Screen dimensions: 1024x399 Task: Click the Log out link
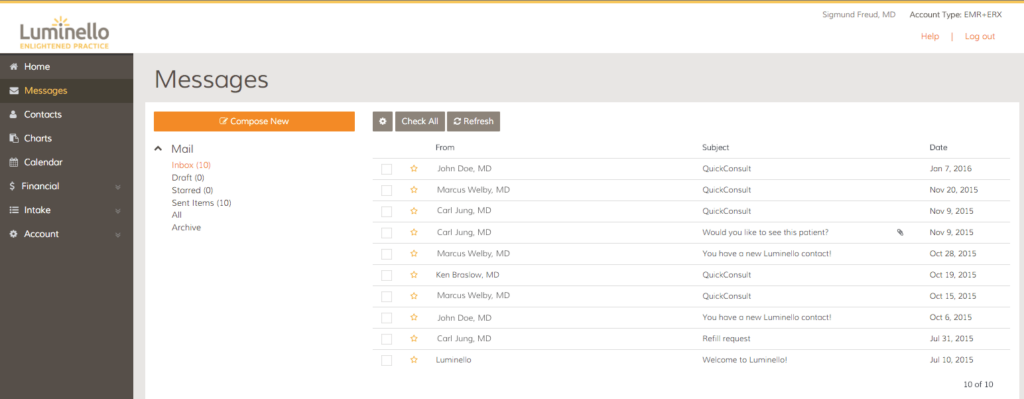(980, 37)
